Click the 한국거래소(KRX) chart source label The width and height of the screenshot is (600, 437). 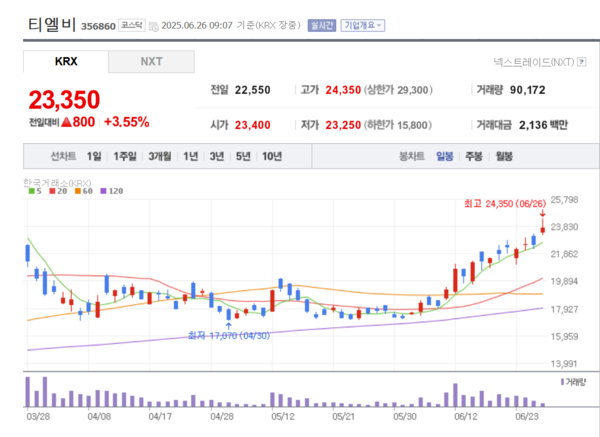(57, 183)
